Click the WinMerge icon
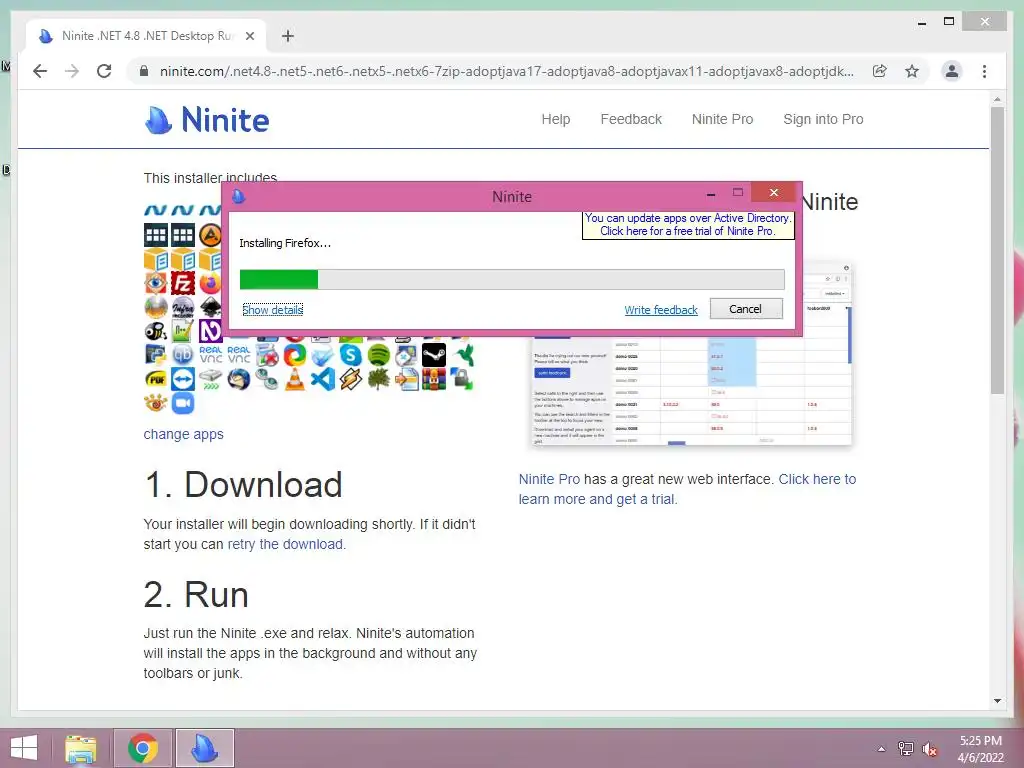Viewport: 1024px width, 768px height. click(406, 379)
